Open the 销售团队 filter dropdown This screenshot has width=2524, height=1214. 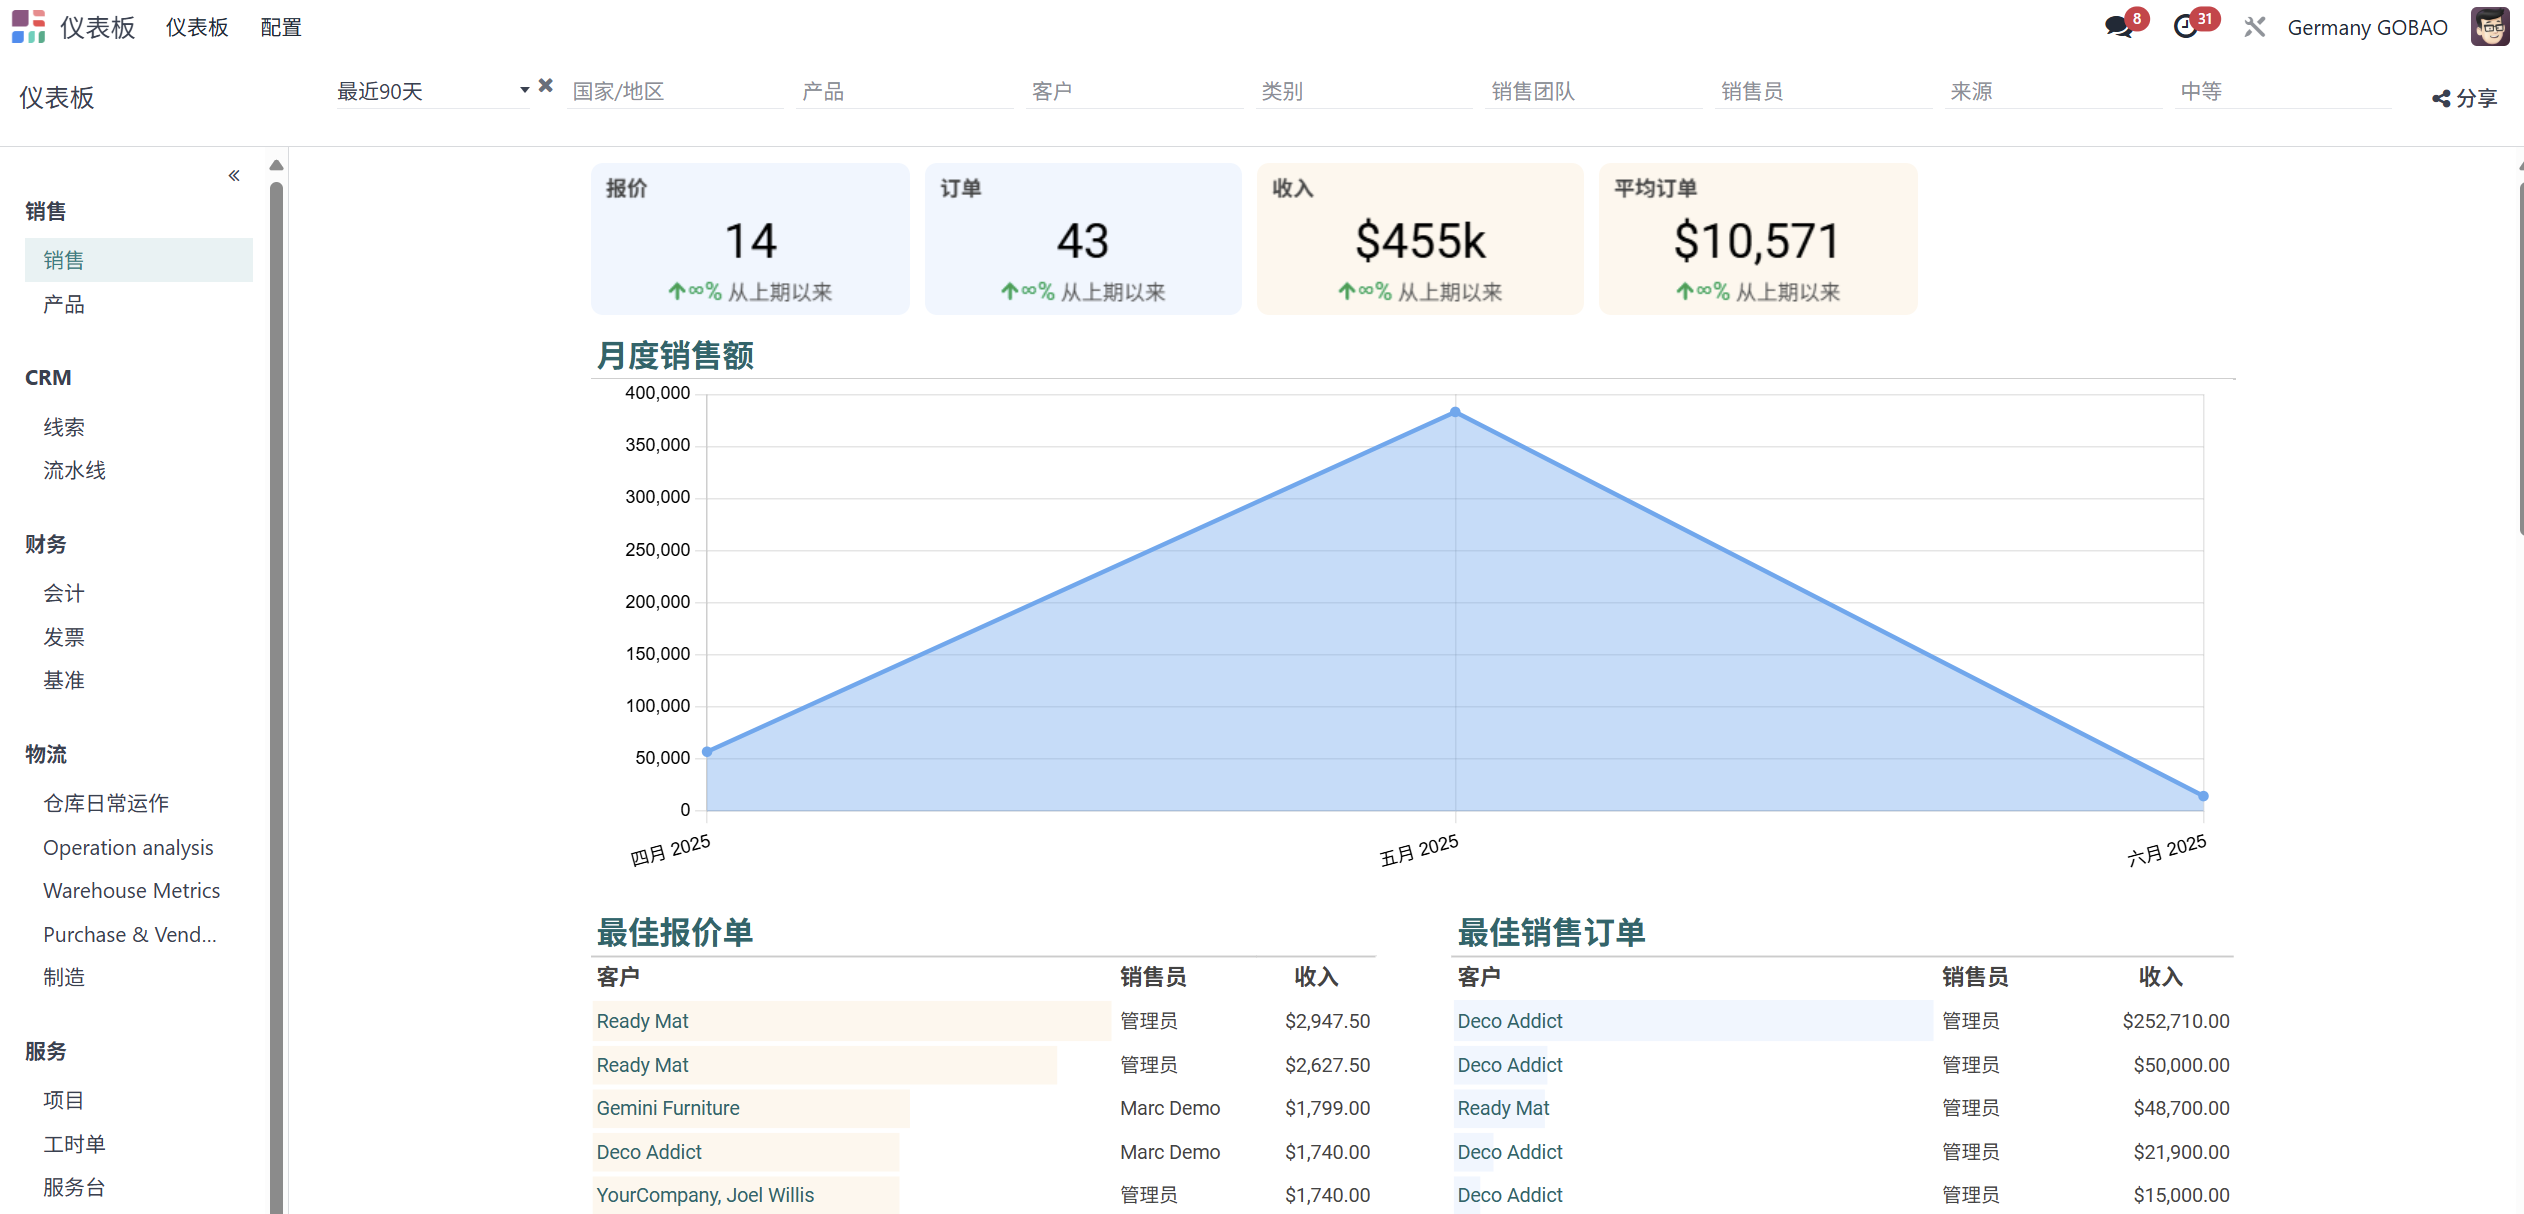point(1592,92)
